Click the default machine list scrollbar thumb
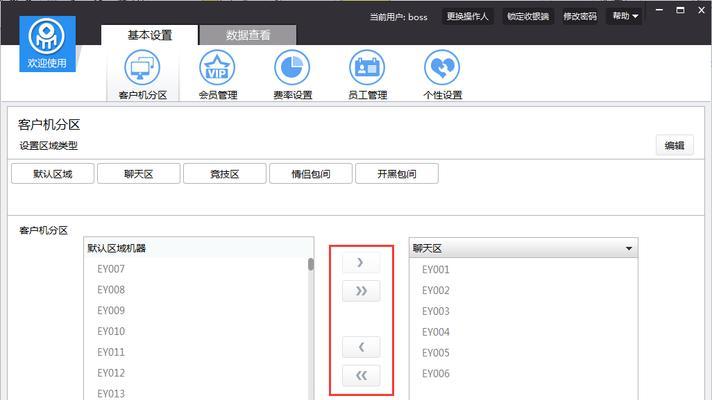Viewport: 712px width, 400px height. click(311, 264)
